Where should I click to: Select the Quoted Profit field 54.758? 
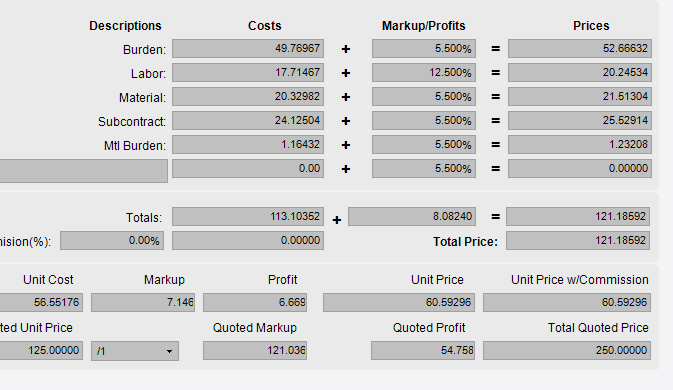pos(423,351)
